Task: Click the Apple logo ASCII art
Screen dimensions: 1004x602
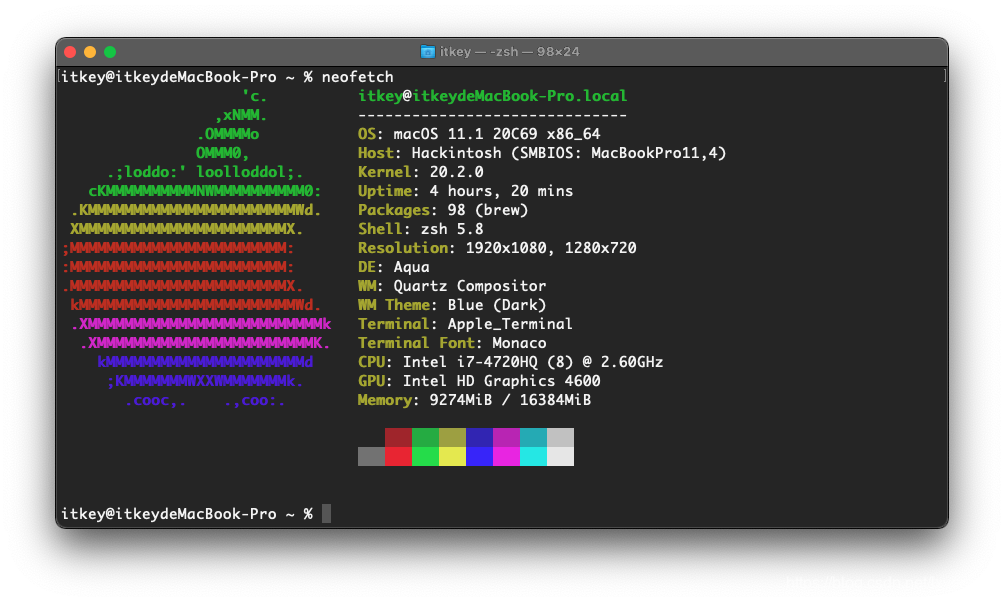Action: (197, 248)
